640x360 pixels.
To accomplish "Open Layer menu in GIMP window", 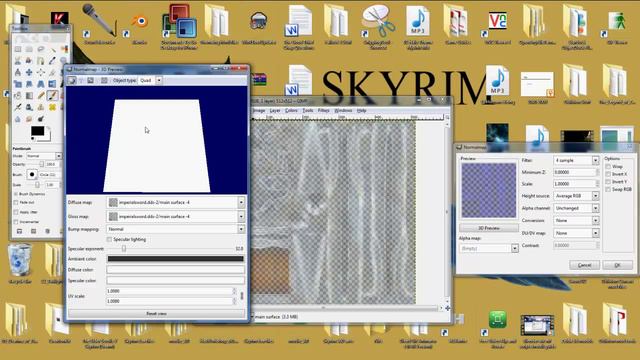I will tap(275, 111).
